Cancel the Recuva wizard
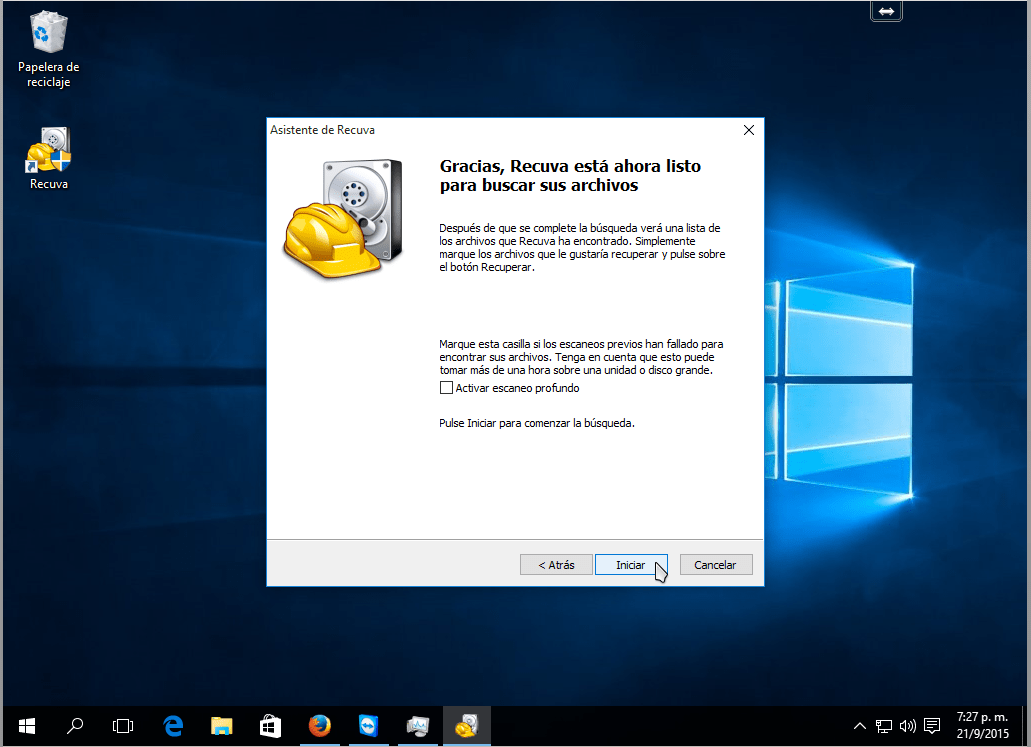 715,565
